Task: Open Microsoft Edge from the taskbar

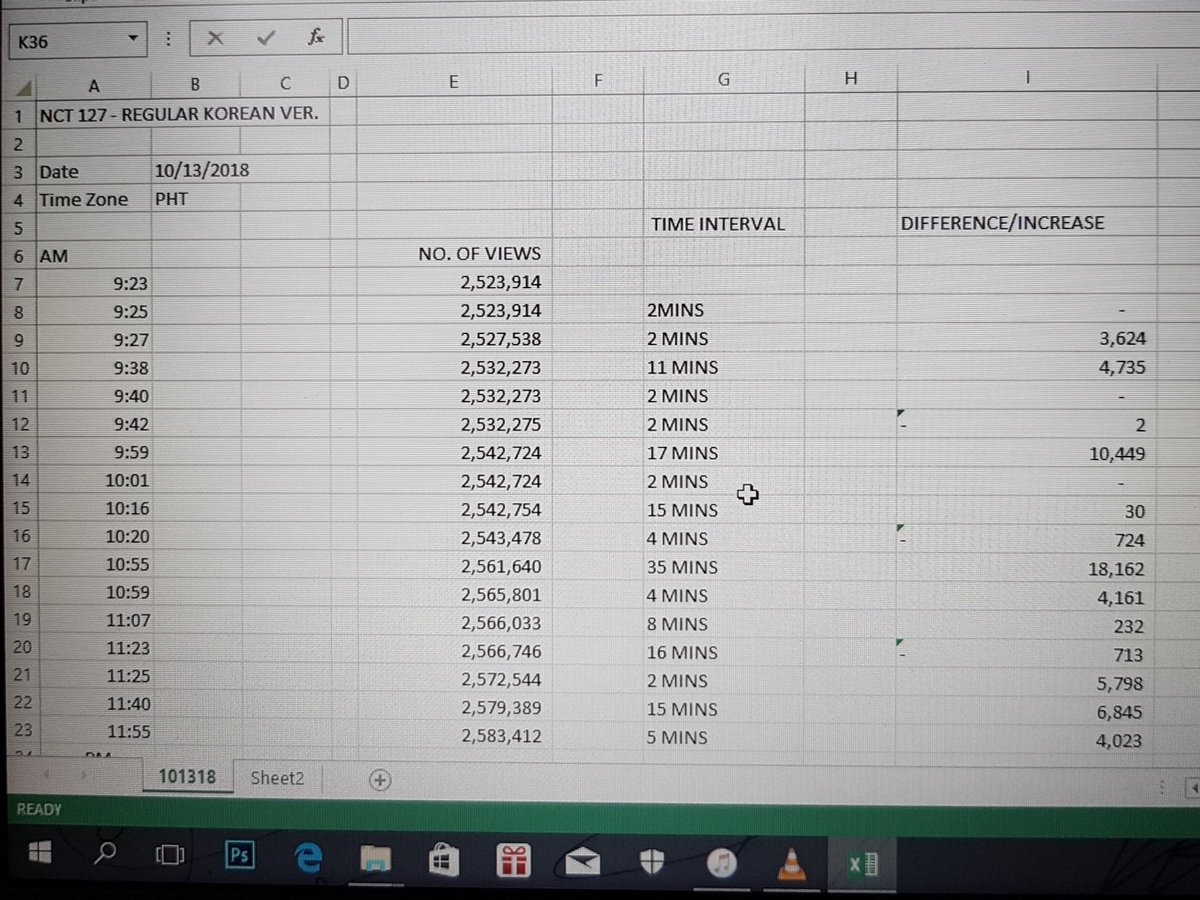Action: point(310,859)
